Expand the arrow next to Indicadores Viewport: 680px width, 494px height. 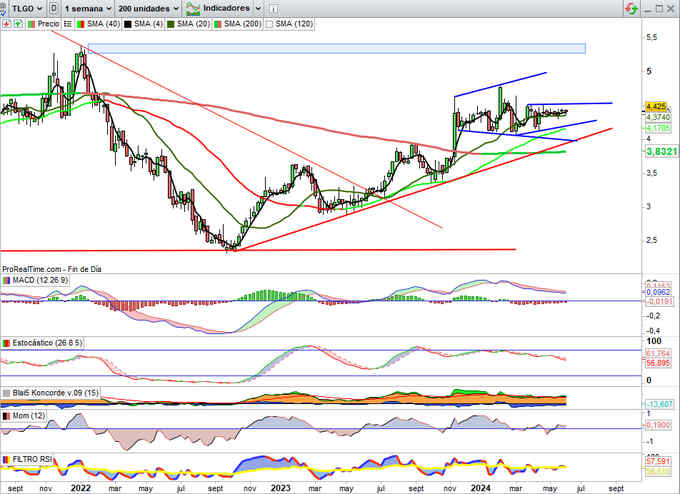point(258,8)
